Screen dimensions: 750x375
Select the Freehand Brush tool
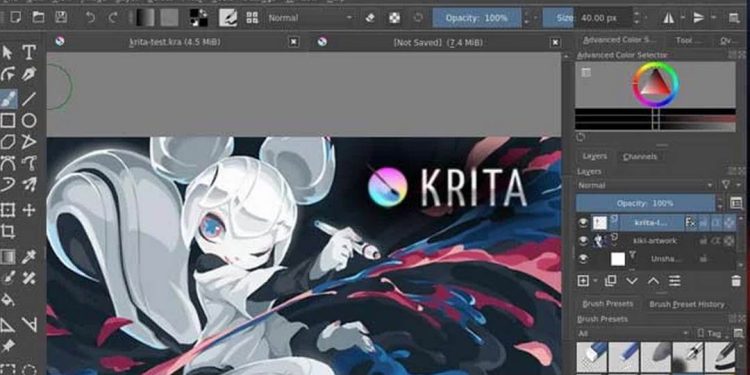[8, 99]
